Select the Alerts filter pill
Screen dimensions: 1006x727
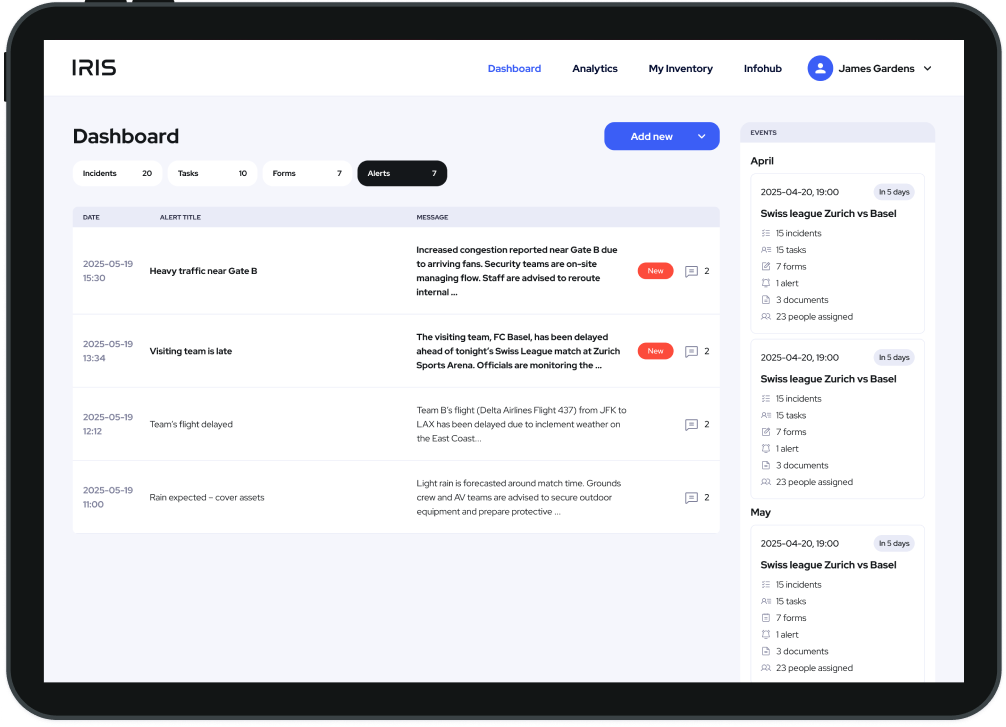pyautogui.click(x=402, y=173)
